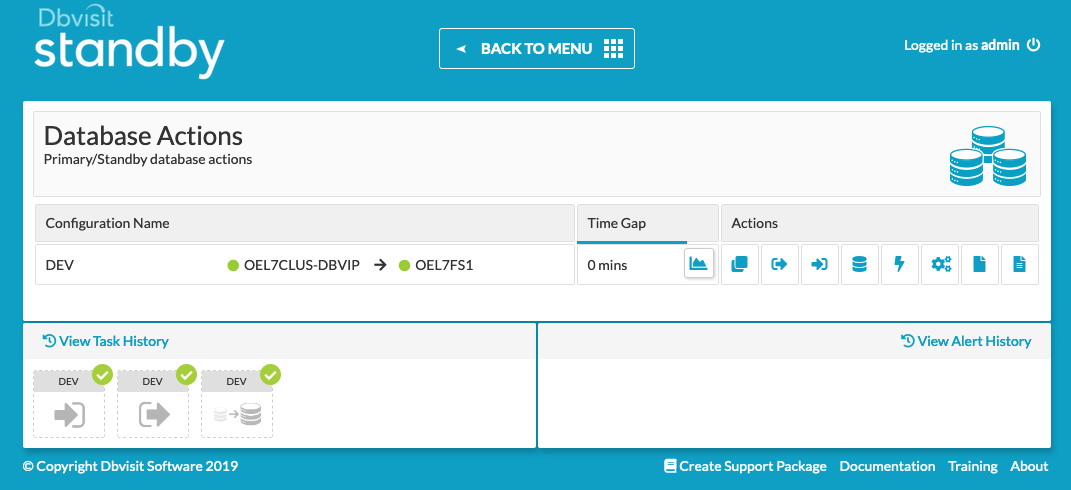1071x490 pixels.
Task: Click the Copyright Dbvisit Software 2019 text
Action: (130, 466)
